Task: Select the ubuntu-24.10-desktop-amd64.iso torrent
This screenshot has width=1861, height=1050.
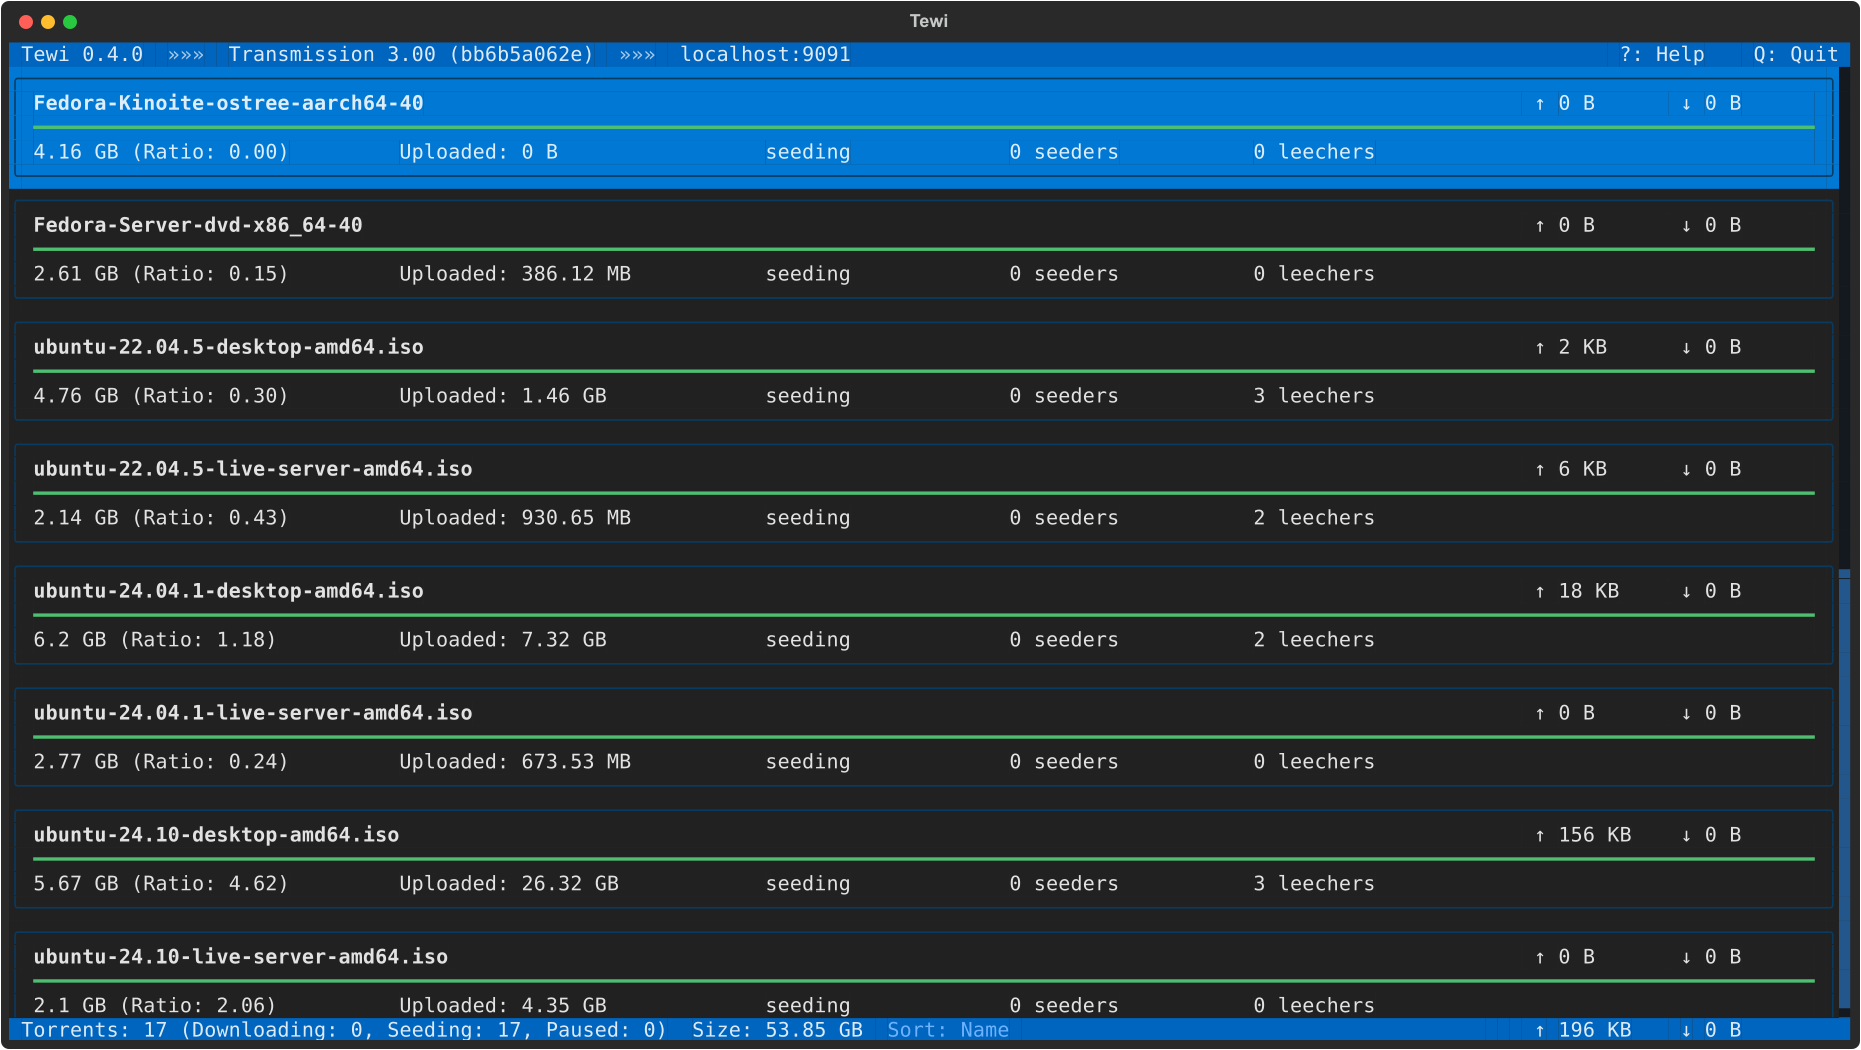Action: (924, 859)
